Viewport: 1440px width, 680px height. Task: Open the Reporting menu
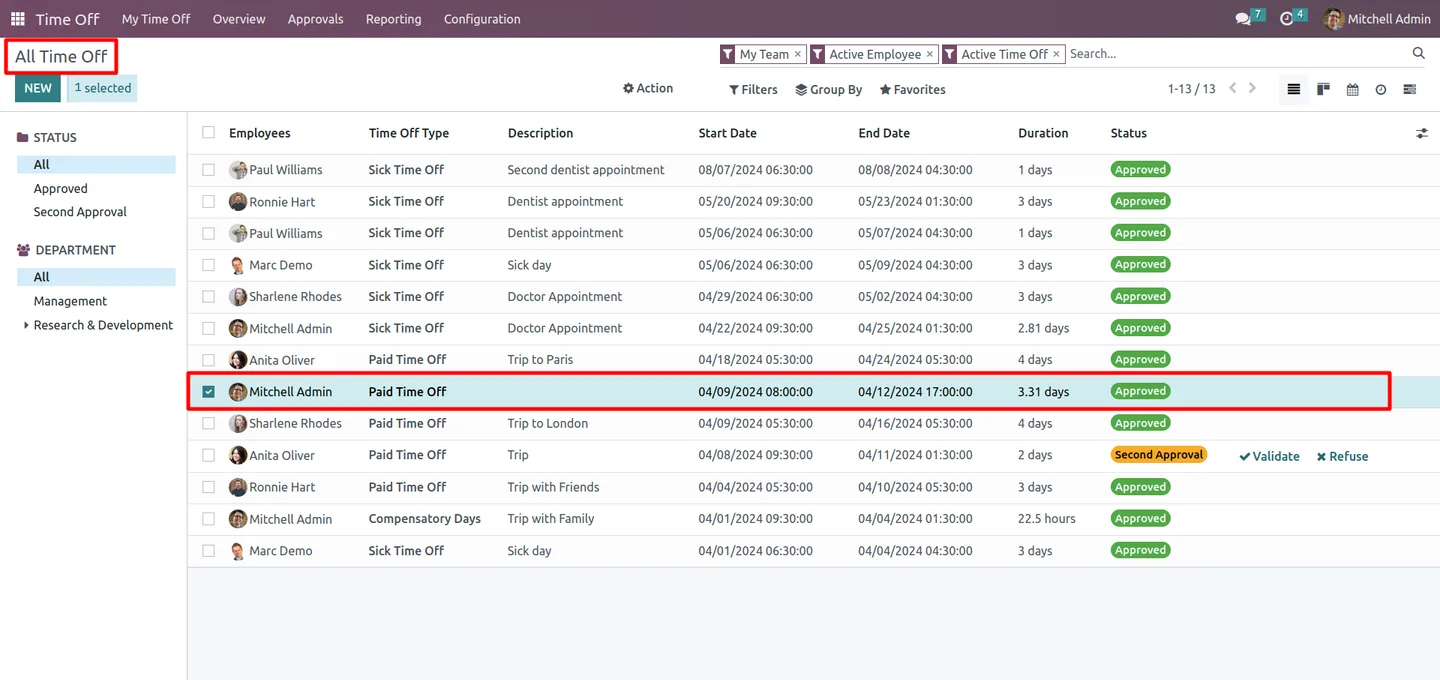click(x=394, y=19)
